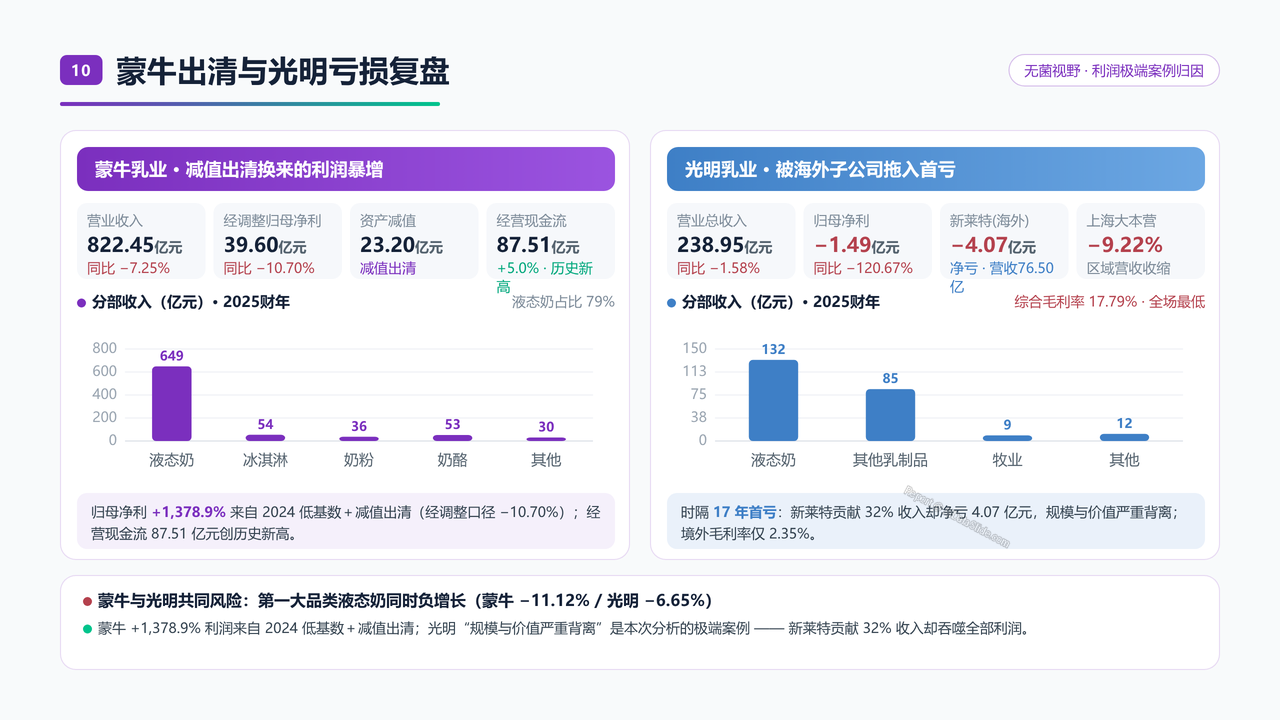Click the 牧业 axis label
This screenshot has height=720, width=1280.
1007,460
